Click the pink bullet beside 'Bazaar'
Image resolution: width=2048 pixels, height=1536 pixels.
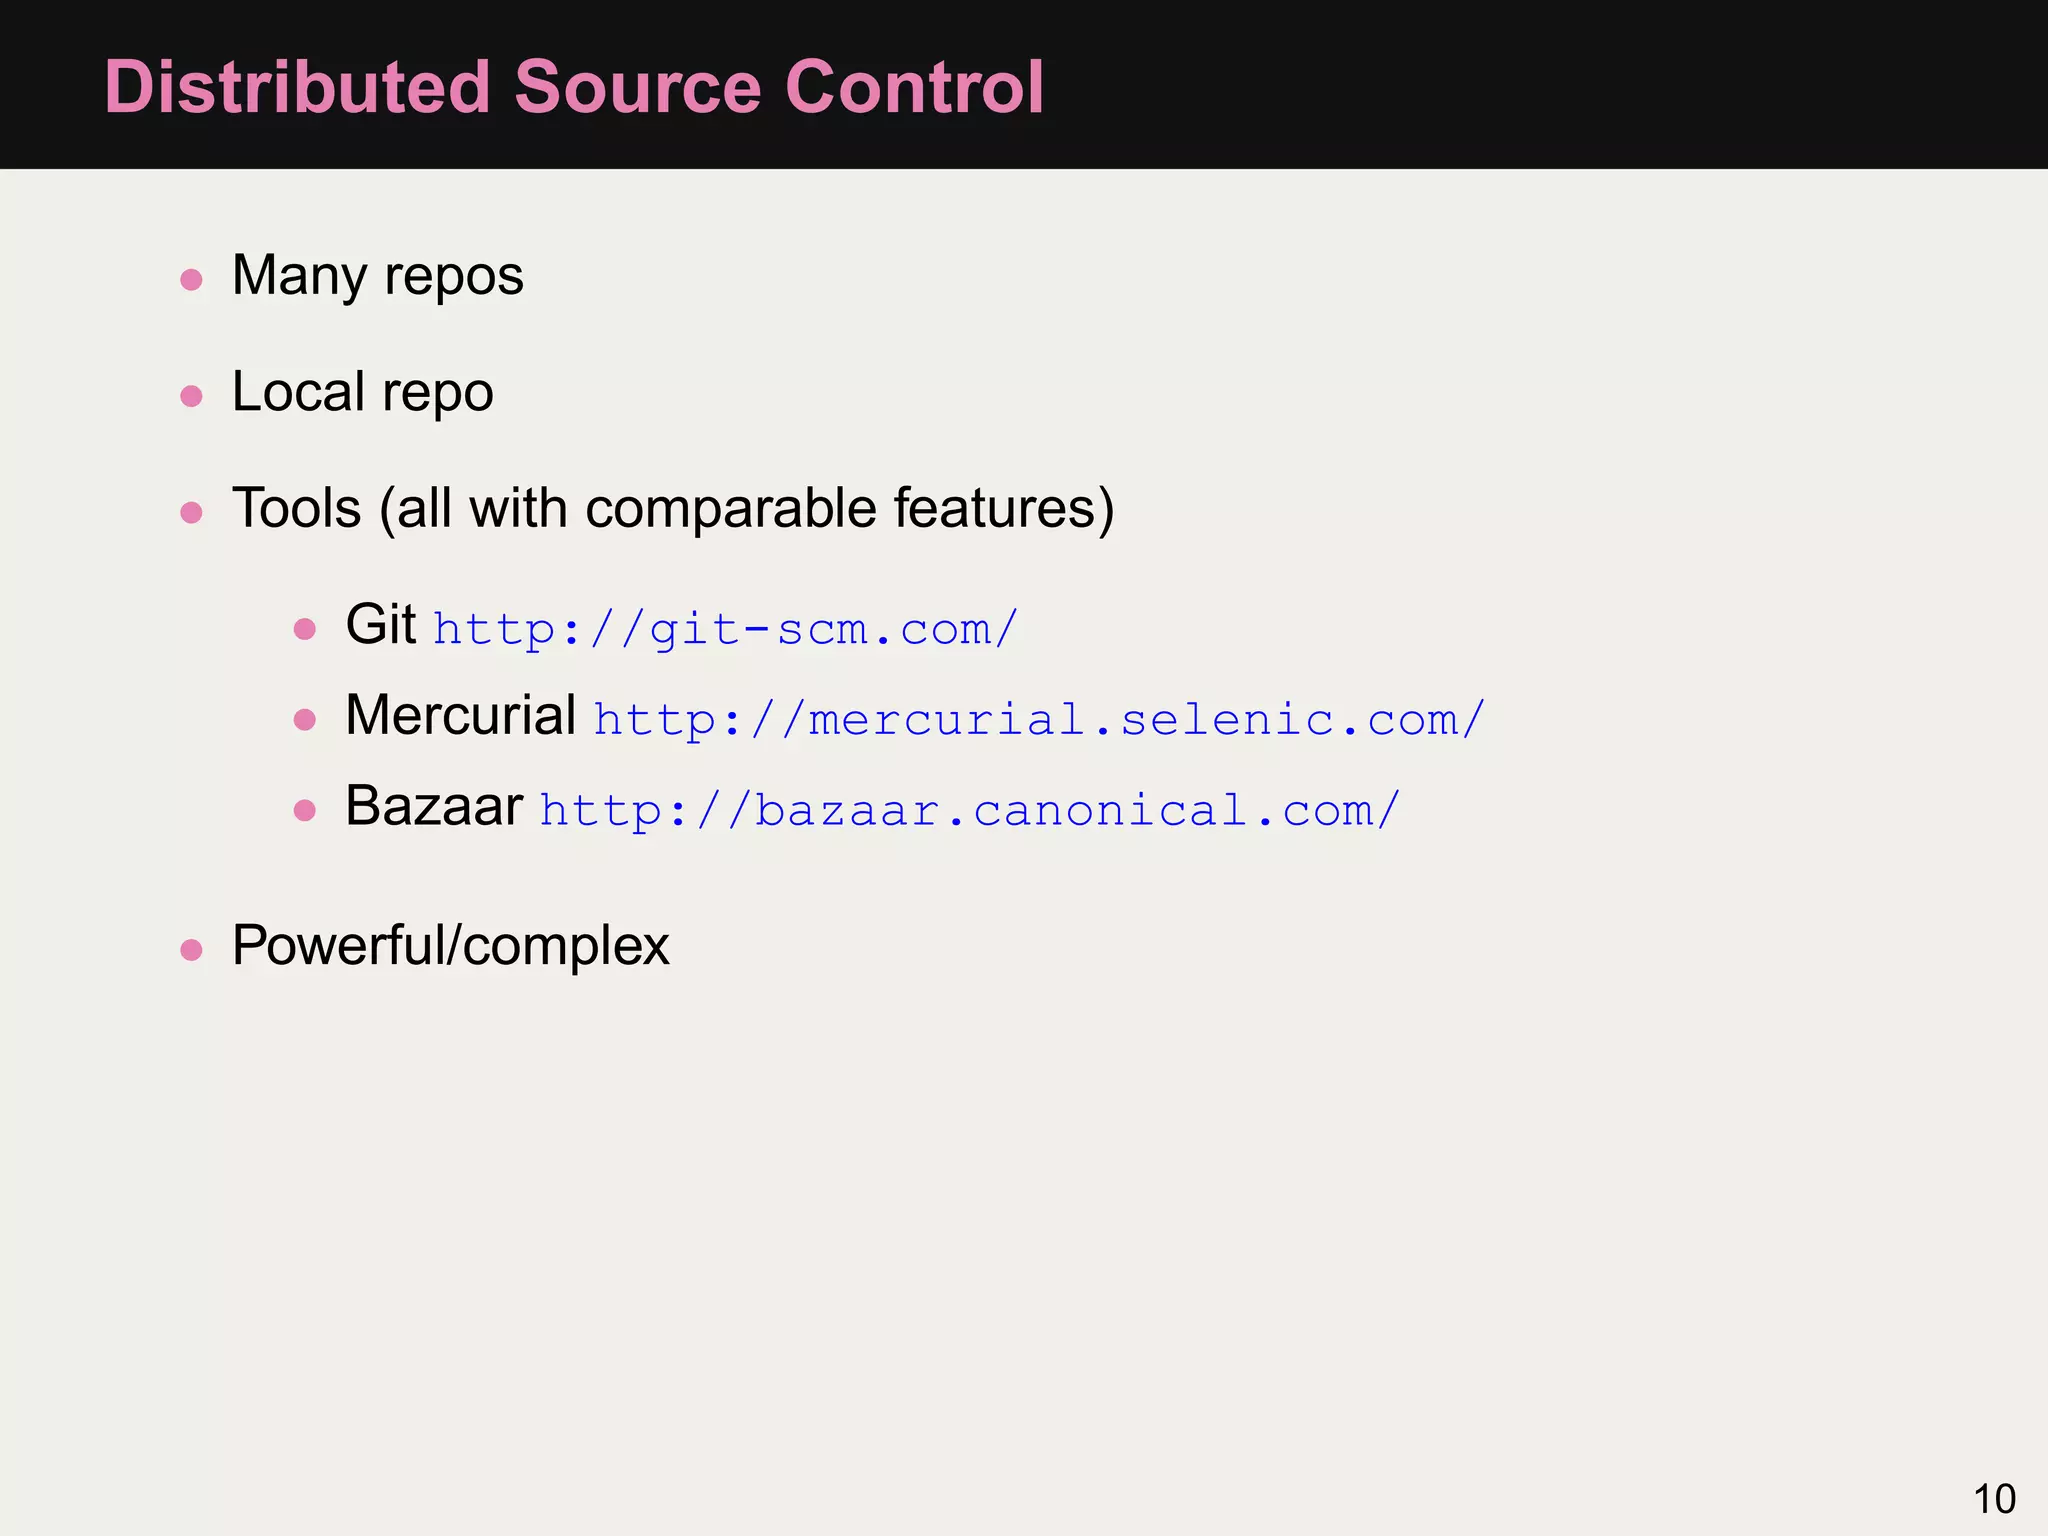pyautogui.click(x=305, y=810)
